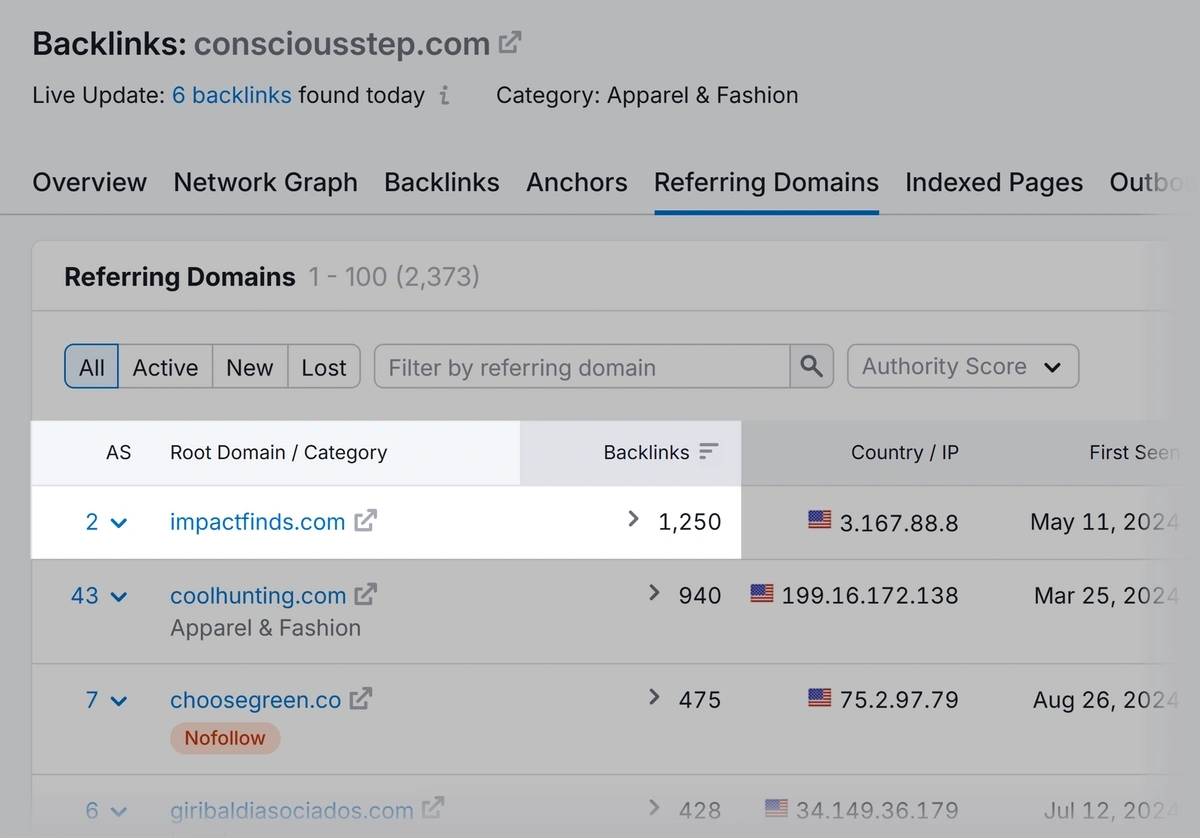1200x838 pixels.
Task: Focus the Filter by referring domain field
Action: 583,367
